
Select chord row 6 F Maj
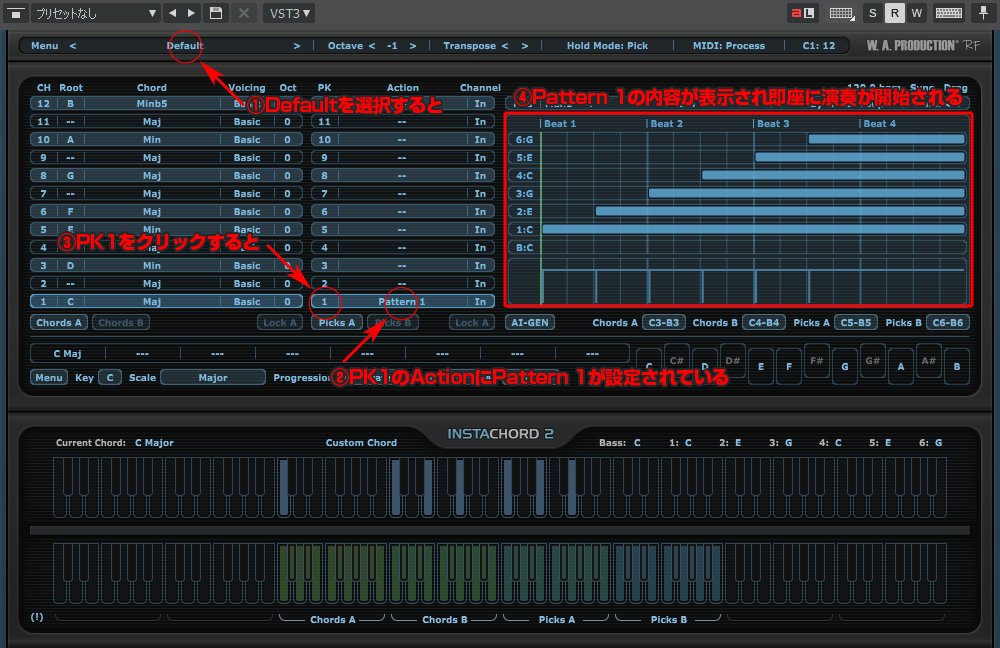[166, 212]
